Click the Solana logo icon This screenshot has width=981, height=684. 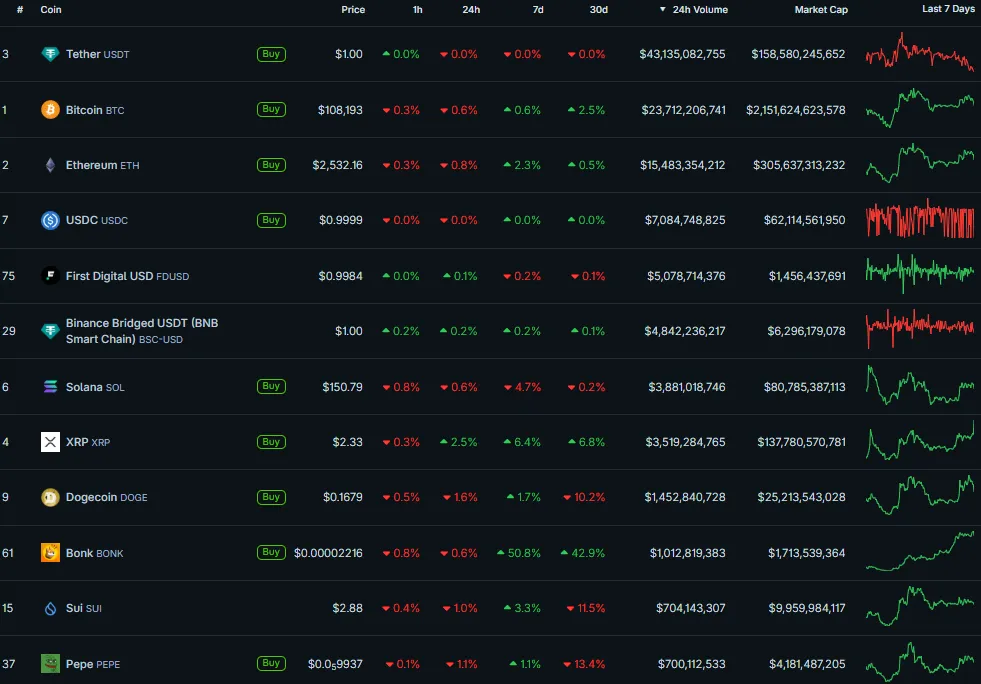50,386
